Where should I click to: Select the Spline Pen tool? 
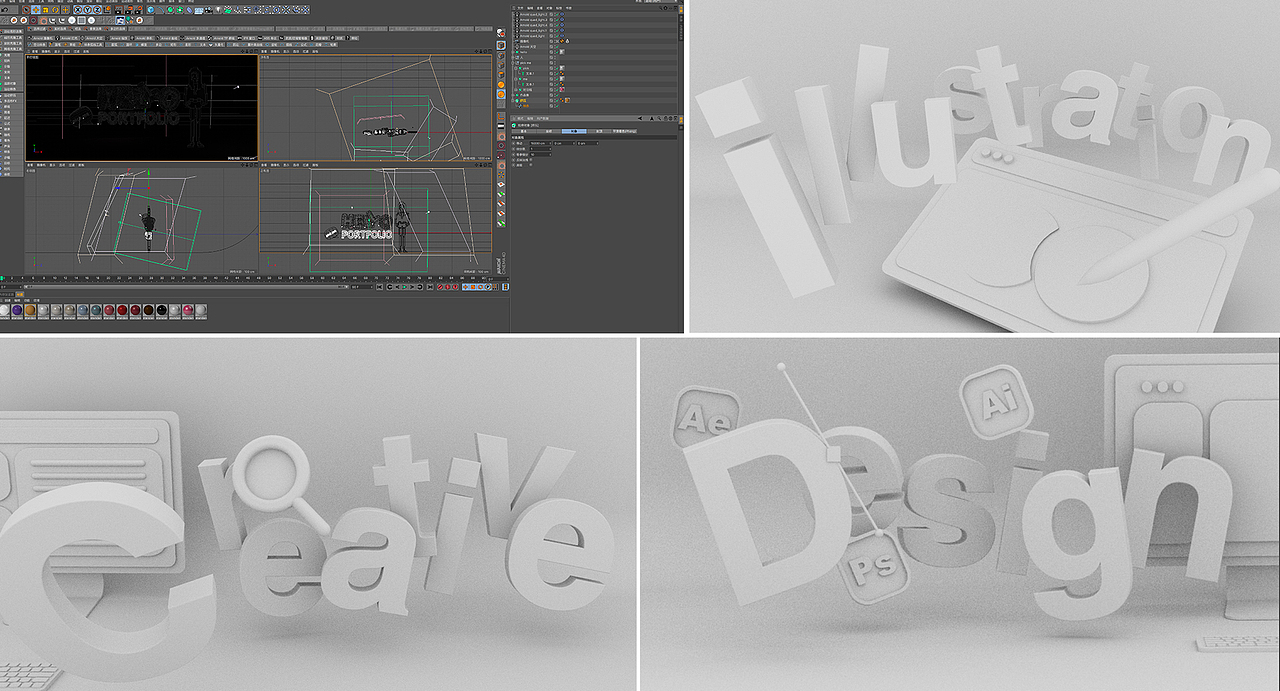(160, 10)
